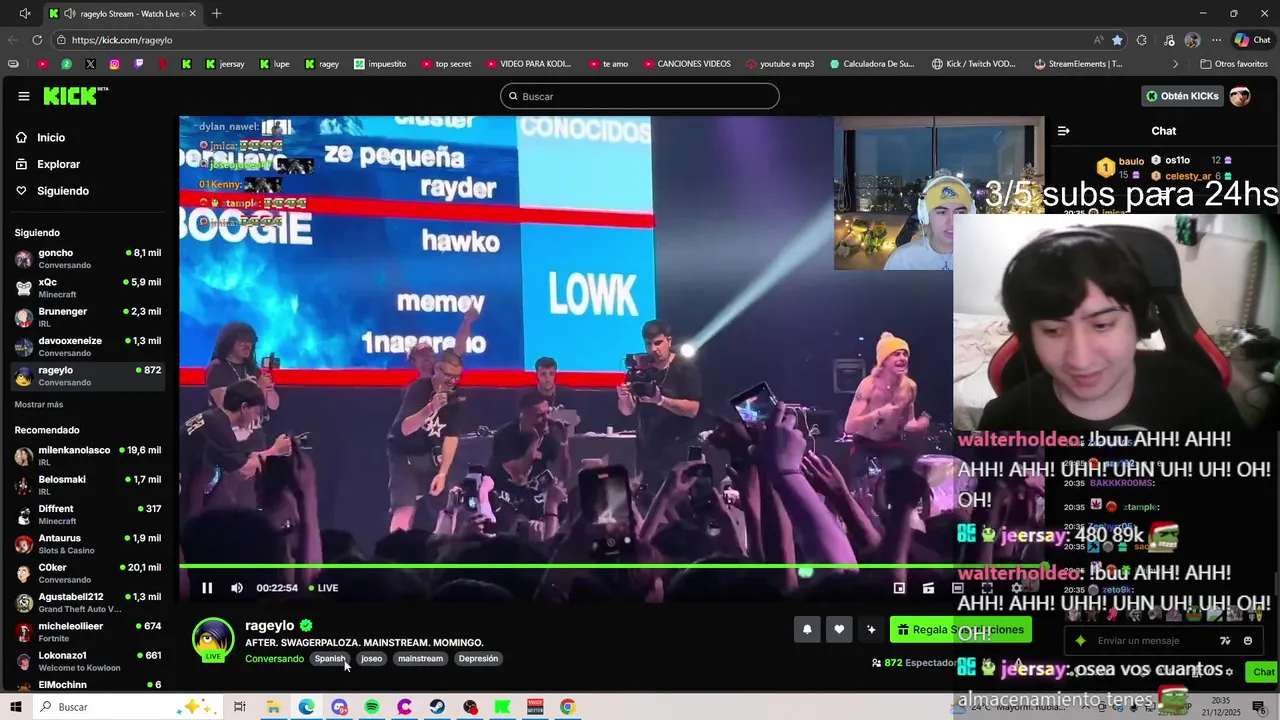The height and width of the screenshot is (720, 1280).
Task: Click the mainstream tag
Action: 420,659
